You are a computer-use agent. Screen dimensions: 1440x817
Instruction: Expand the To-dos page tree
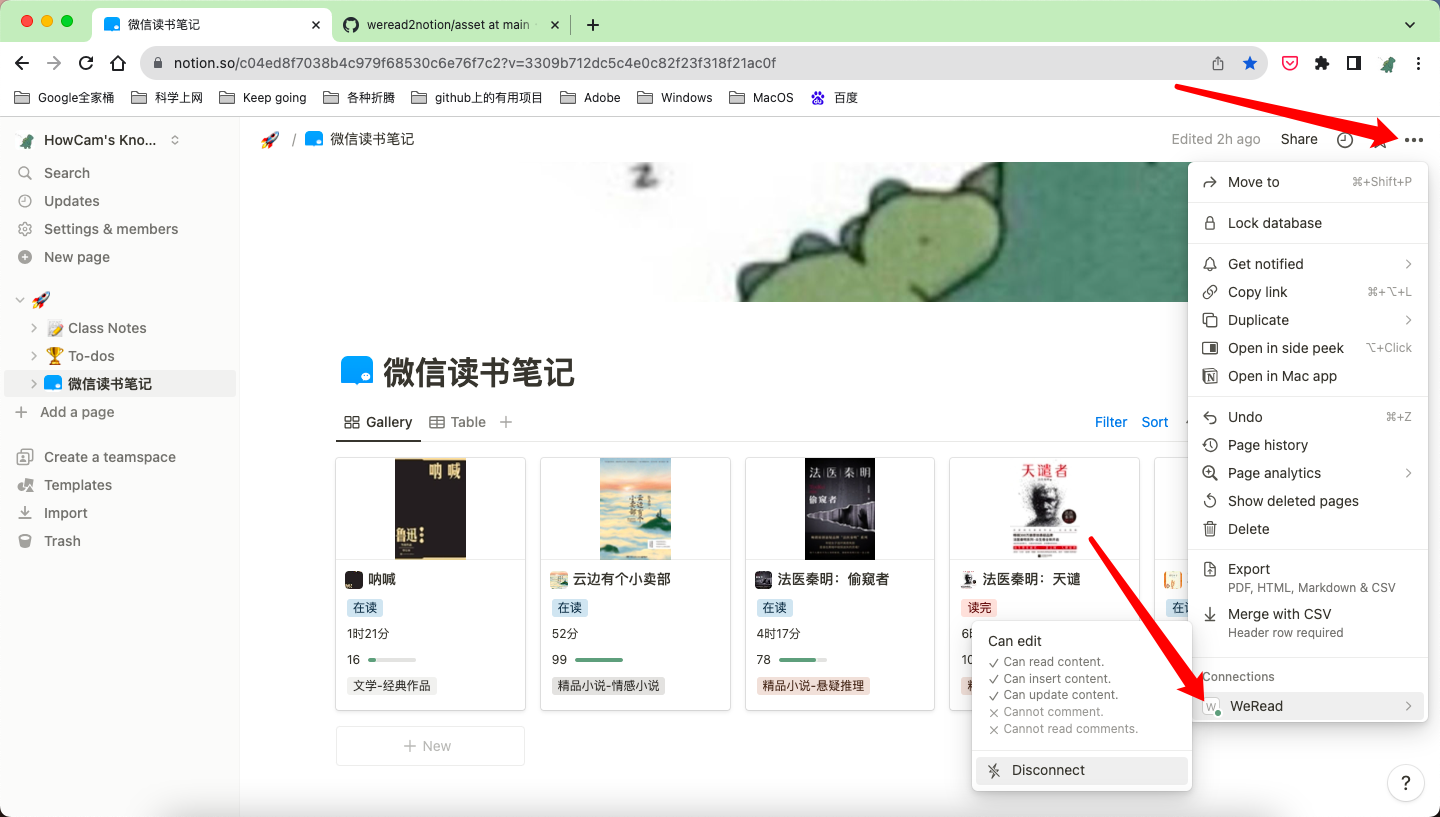[34, 356]
